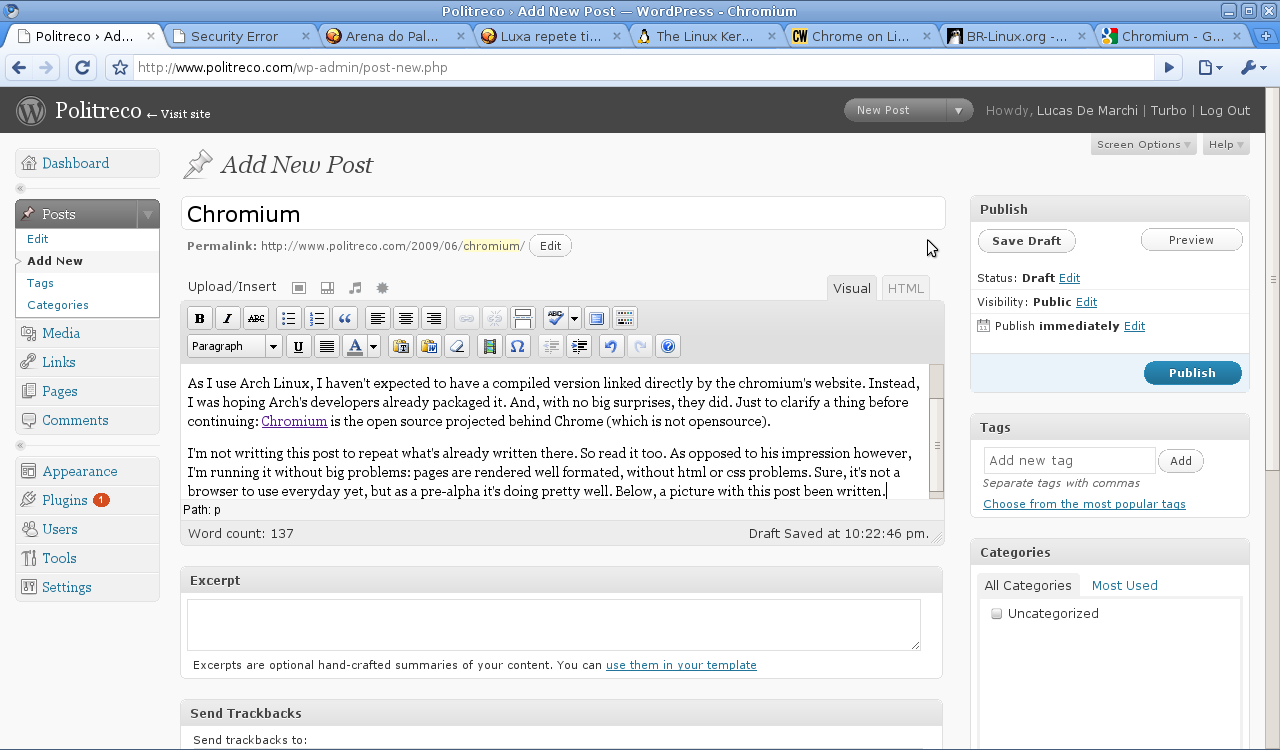Switch to the Visual editor tab
Image resolution: width=1280 pixels, height=750 pixels.
click(x=852, y=288)
